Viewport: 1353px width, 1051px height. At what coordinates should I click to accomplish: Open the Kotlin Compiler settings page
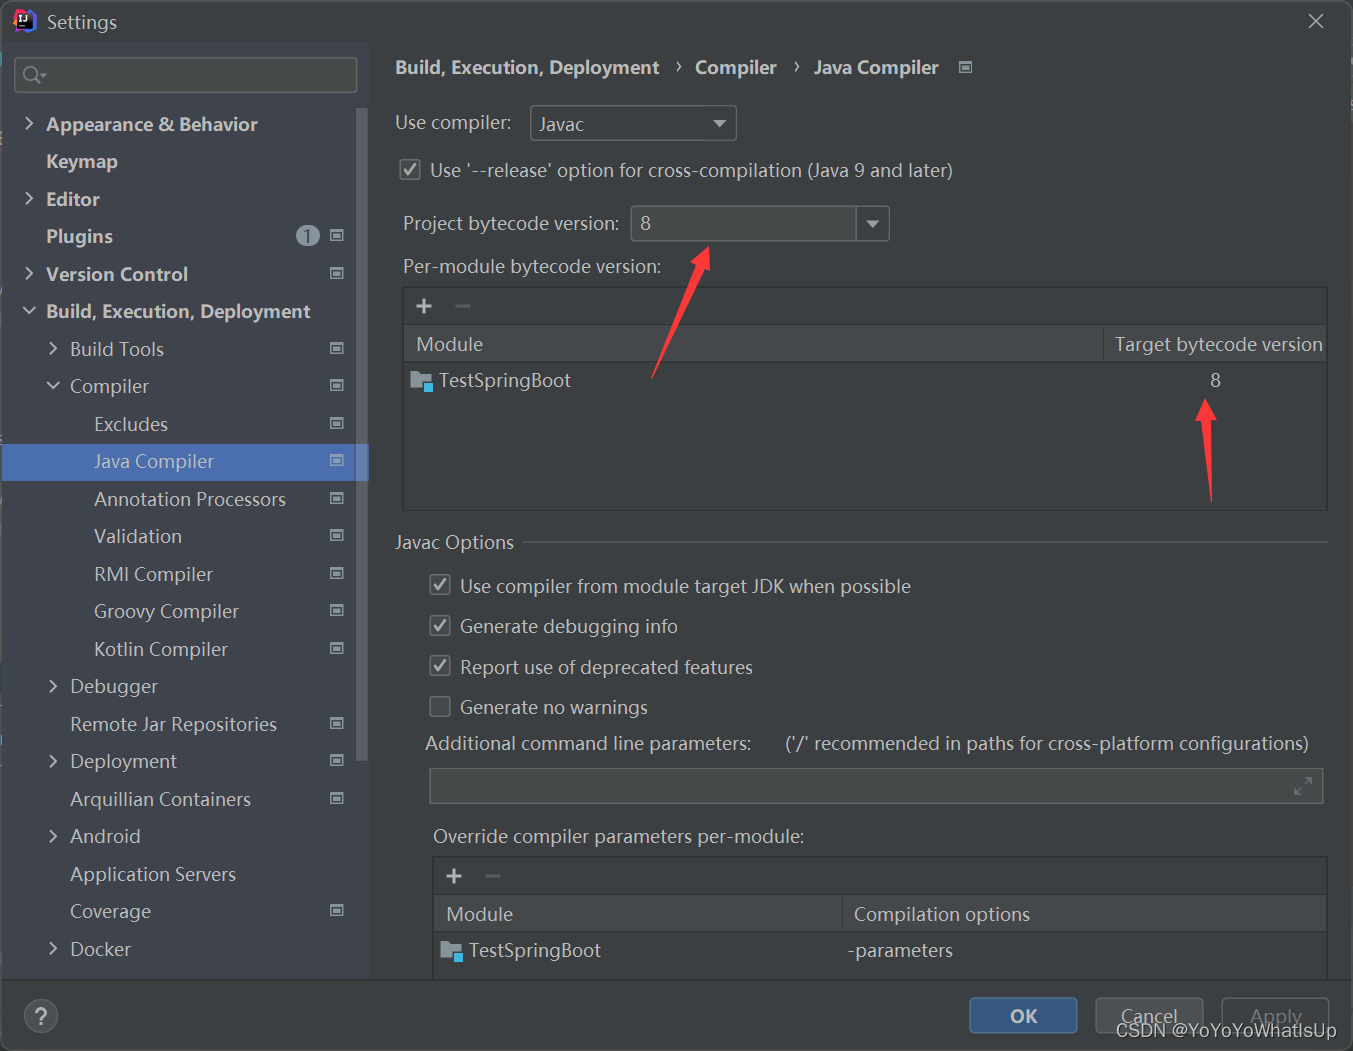click(x=161, y=649)
